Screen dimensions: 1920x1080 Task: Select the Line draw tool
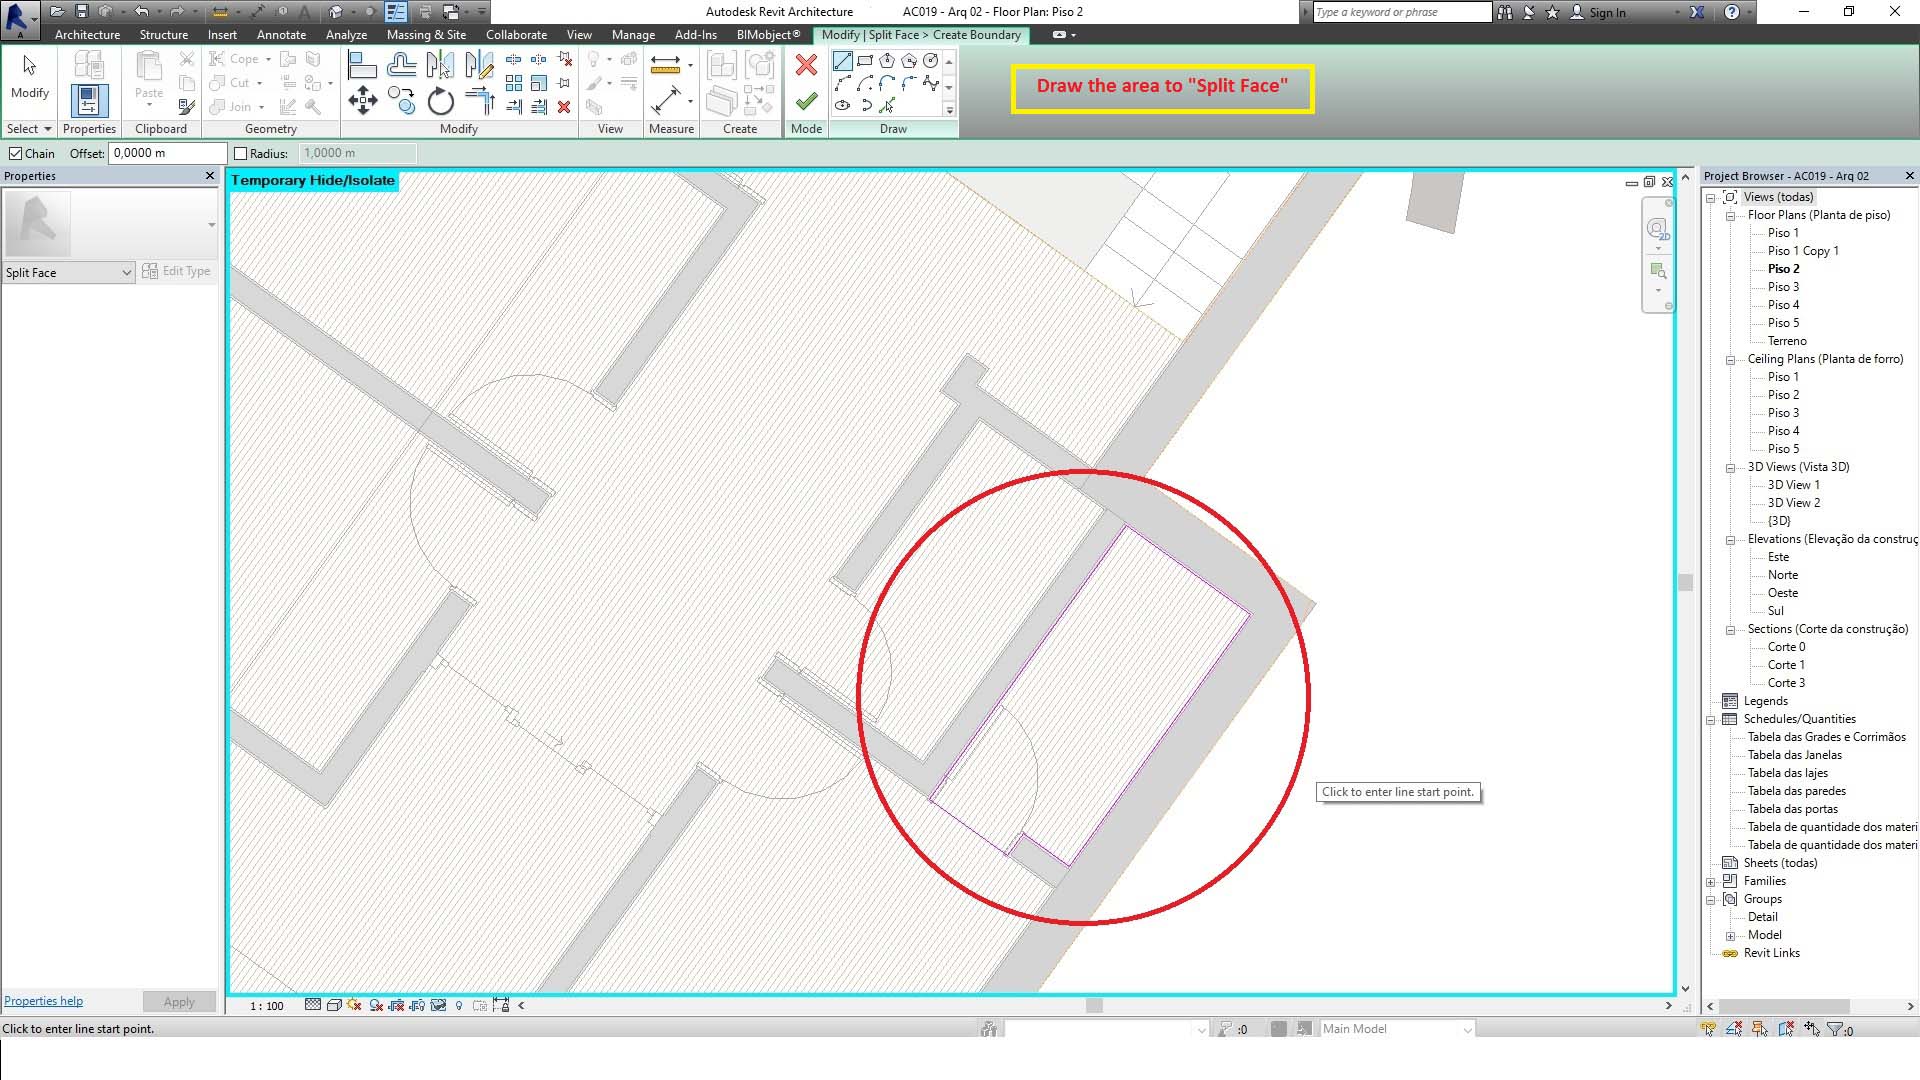pyautogui.click(x=843, y=61)
